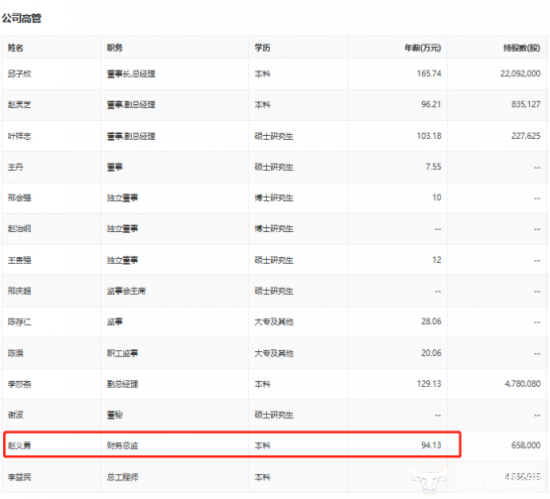The height and width of the screenshot is (499, 550).
Task: Click the 董秘 position cell
Action: 115,415
